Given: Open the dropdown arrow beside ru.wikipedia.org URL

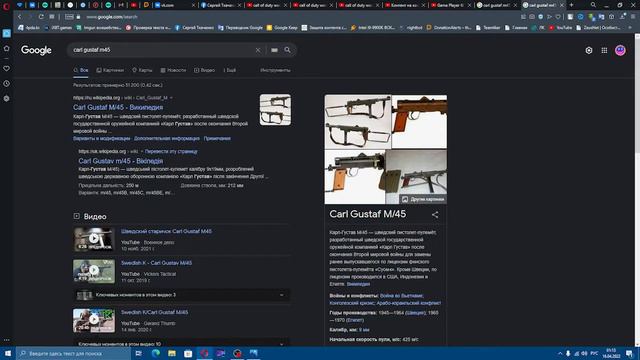Looking at the screenshot, I should [x=171, y=98].
